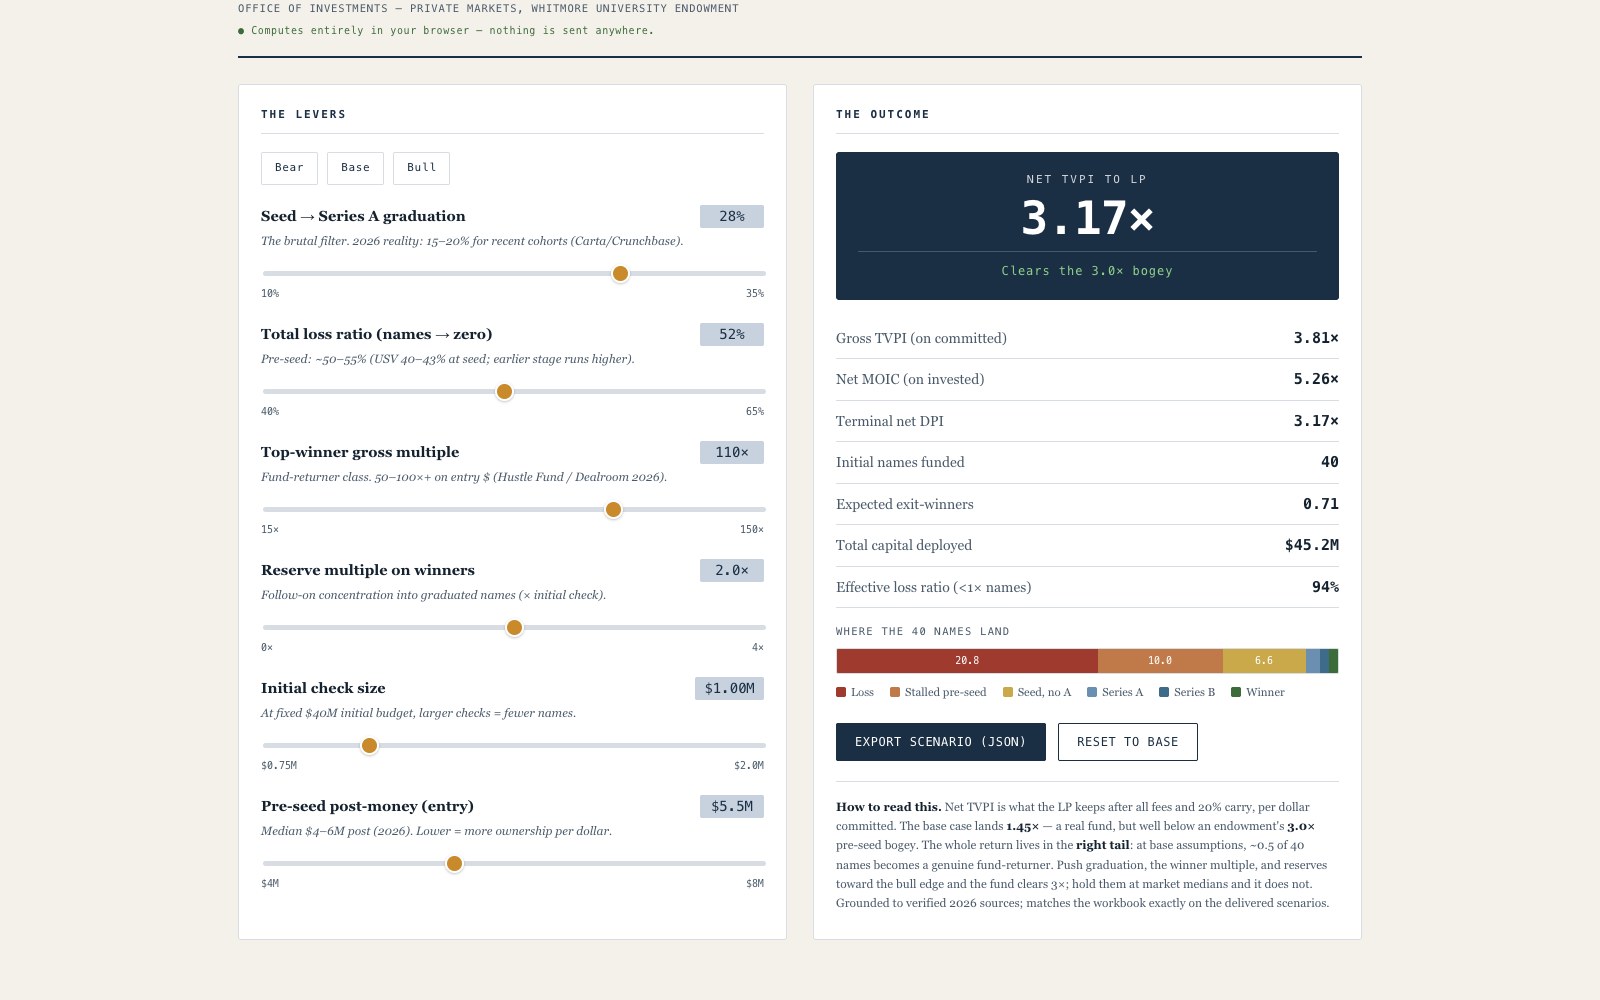Viewport: 1600px width, 1000px height.
Task: Click the $5.5M post-money value badge
Action: coord(732,806)
